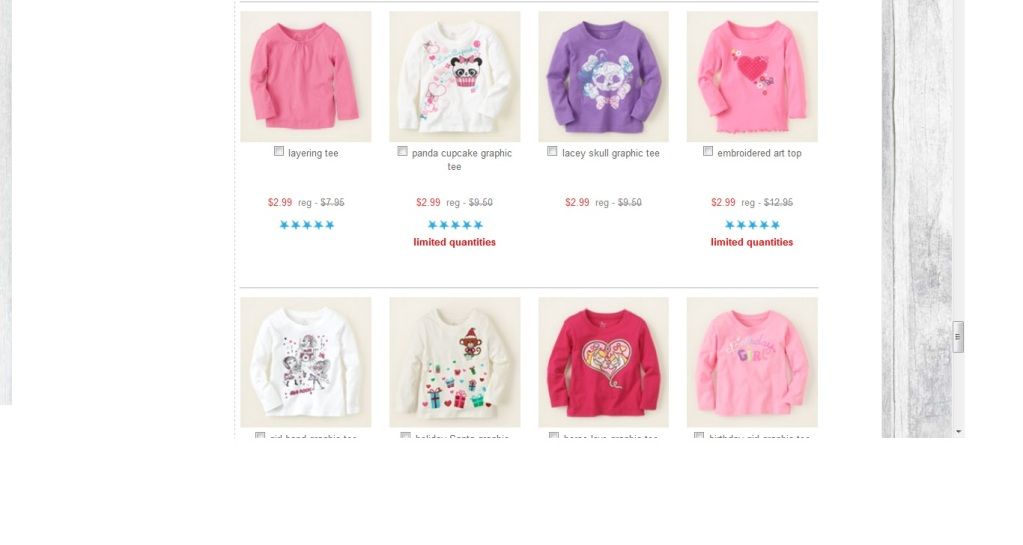Click the panda cupcake graphic tee name
Image resolution: width=1023 pixels, height=545 pixels.
click(461, 160)
